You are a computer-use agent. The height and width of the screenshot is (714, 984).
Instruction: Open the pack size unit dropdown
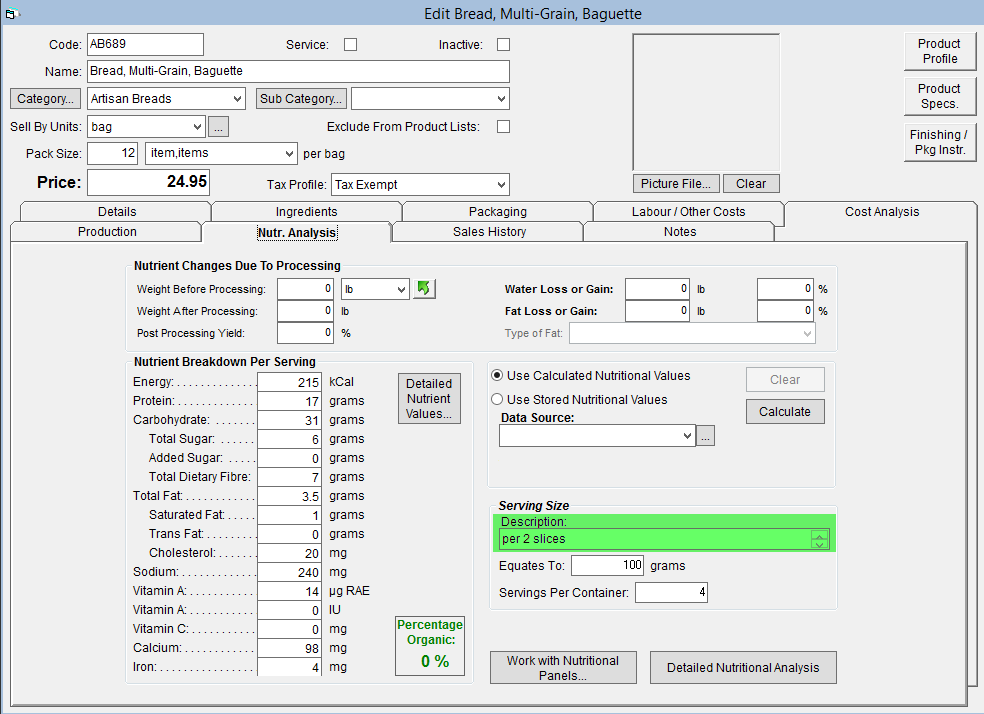[289, 153]
